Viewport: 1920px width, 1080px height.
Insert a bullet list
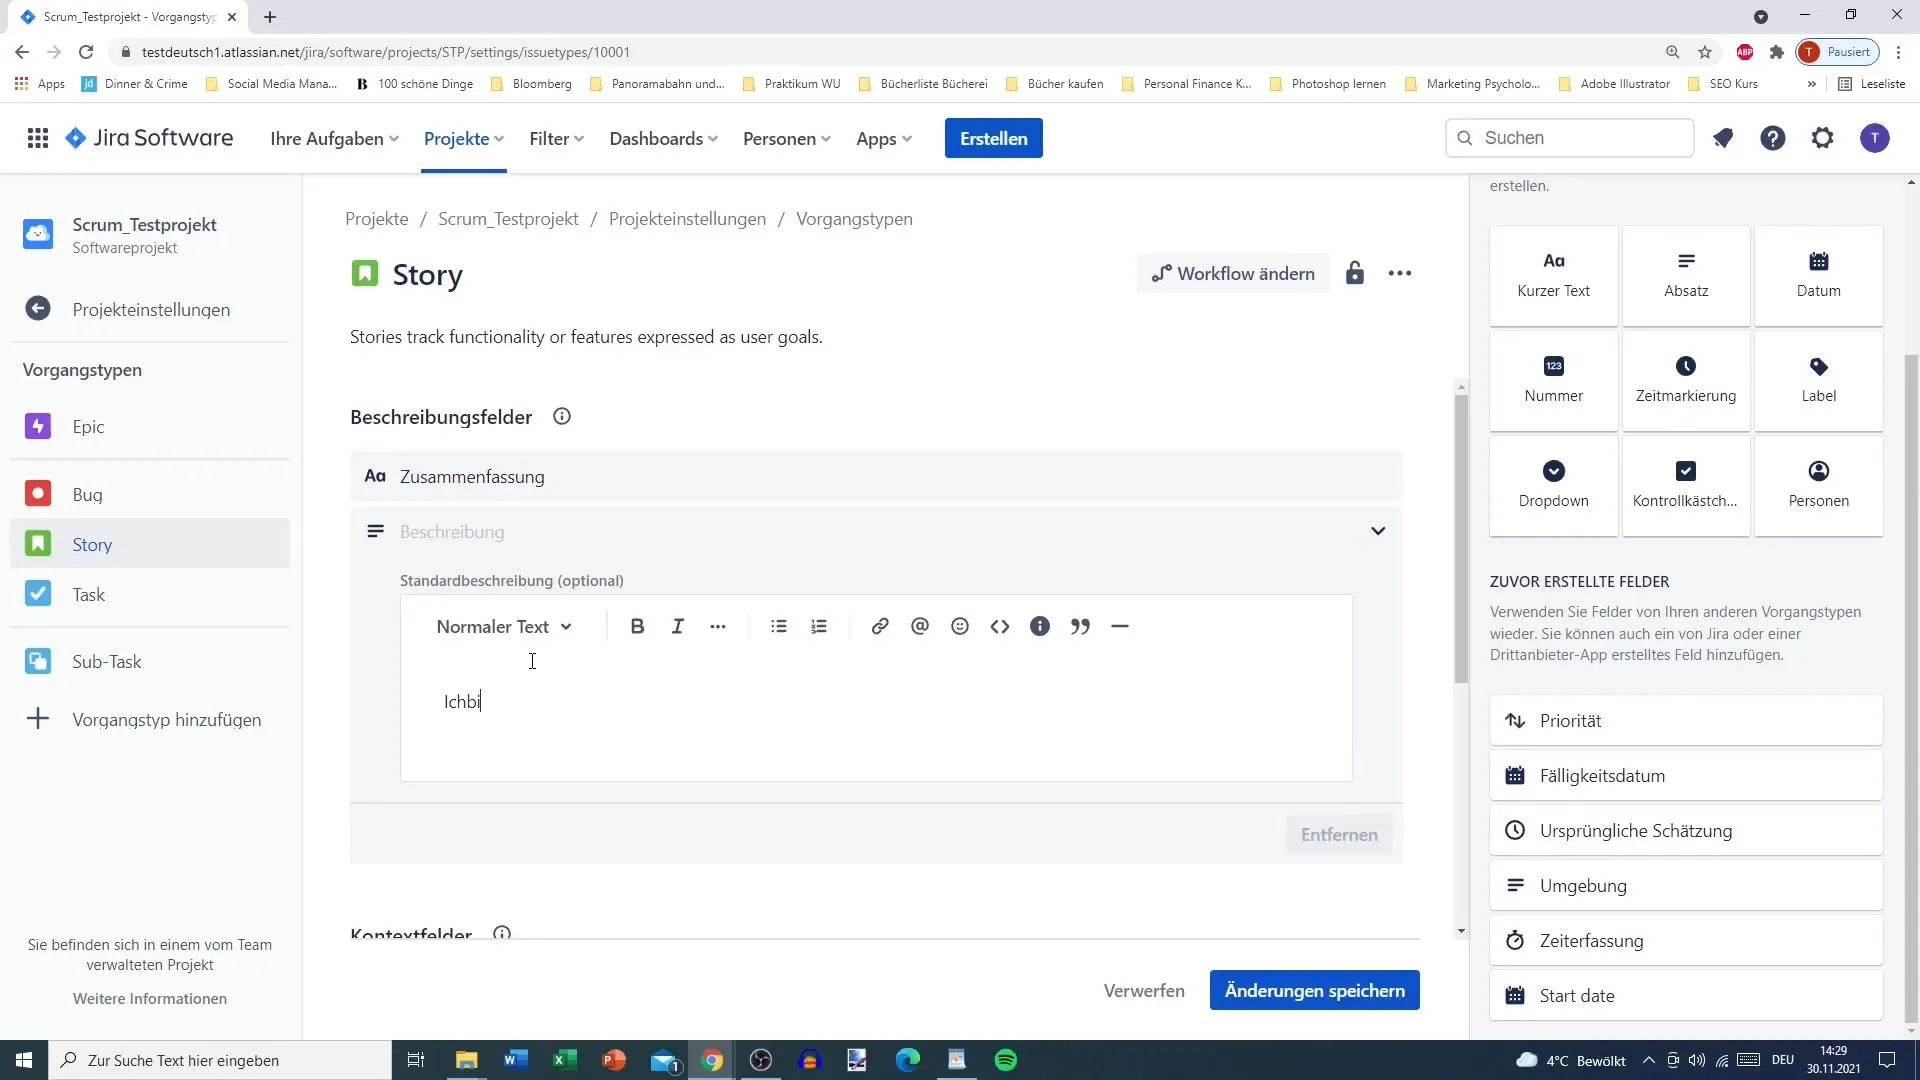[779, 627]
